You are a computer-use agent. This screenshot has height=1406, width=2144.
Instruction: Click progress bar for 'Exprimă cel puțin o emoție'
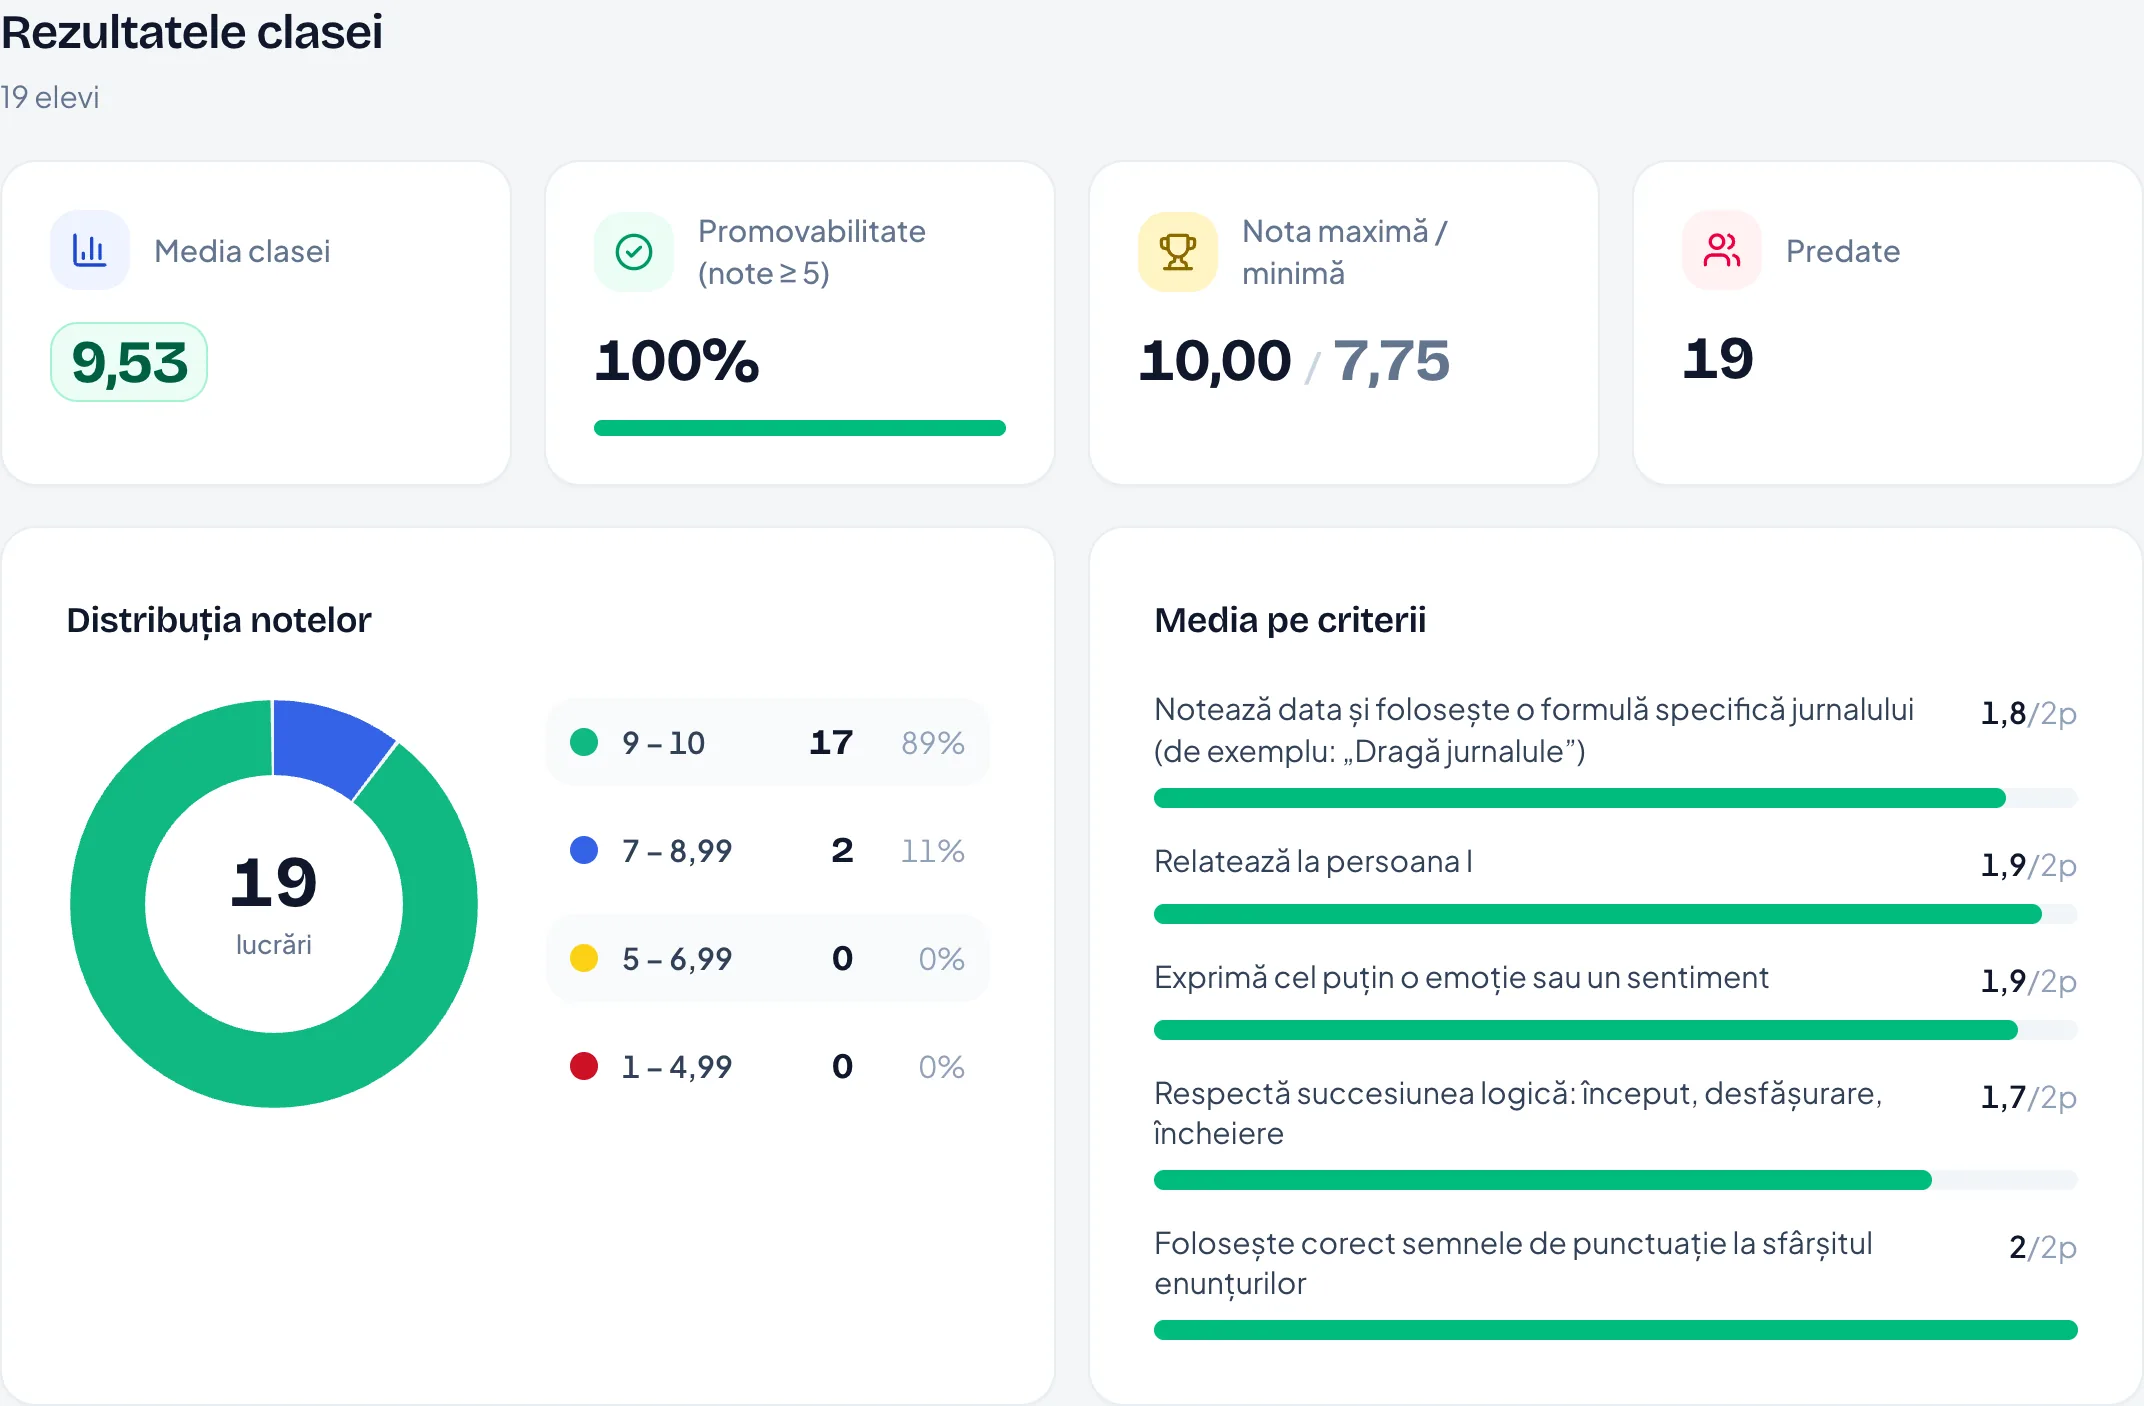[1616, 1030]
